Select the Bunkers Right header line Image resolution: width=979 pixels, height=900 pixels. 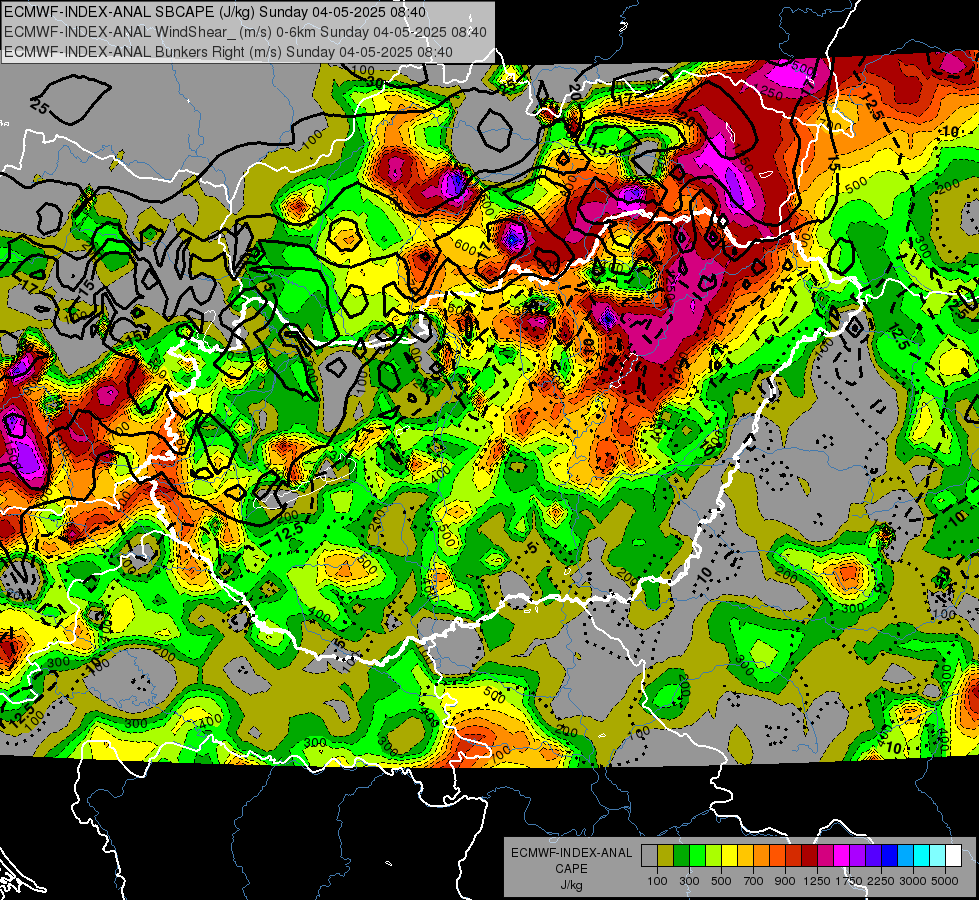pyautogui.click(x=229, y=51)
